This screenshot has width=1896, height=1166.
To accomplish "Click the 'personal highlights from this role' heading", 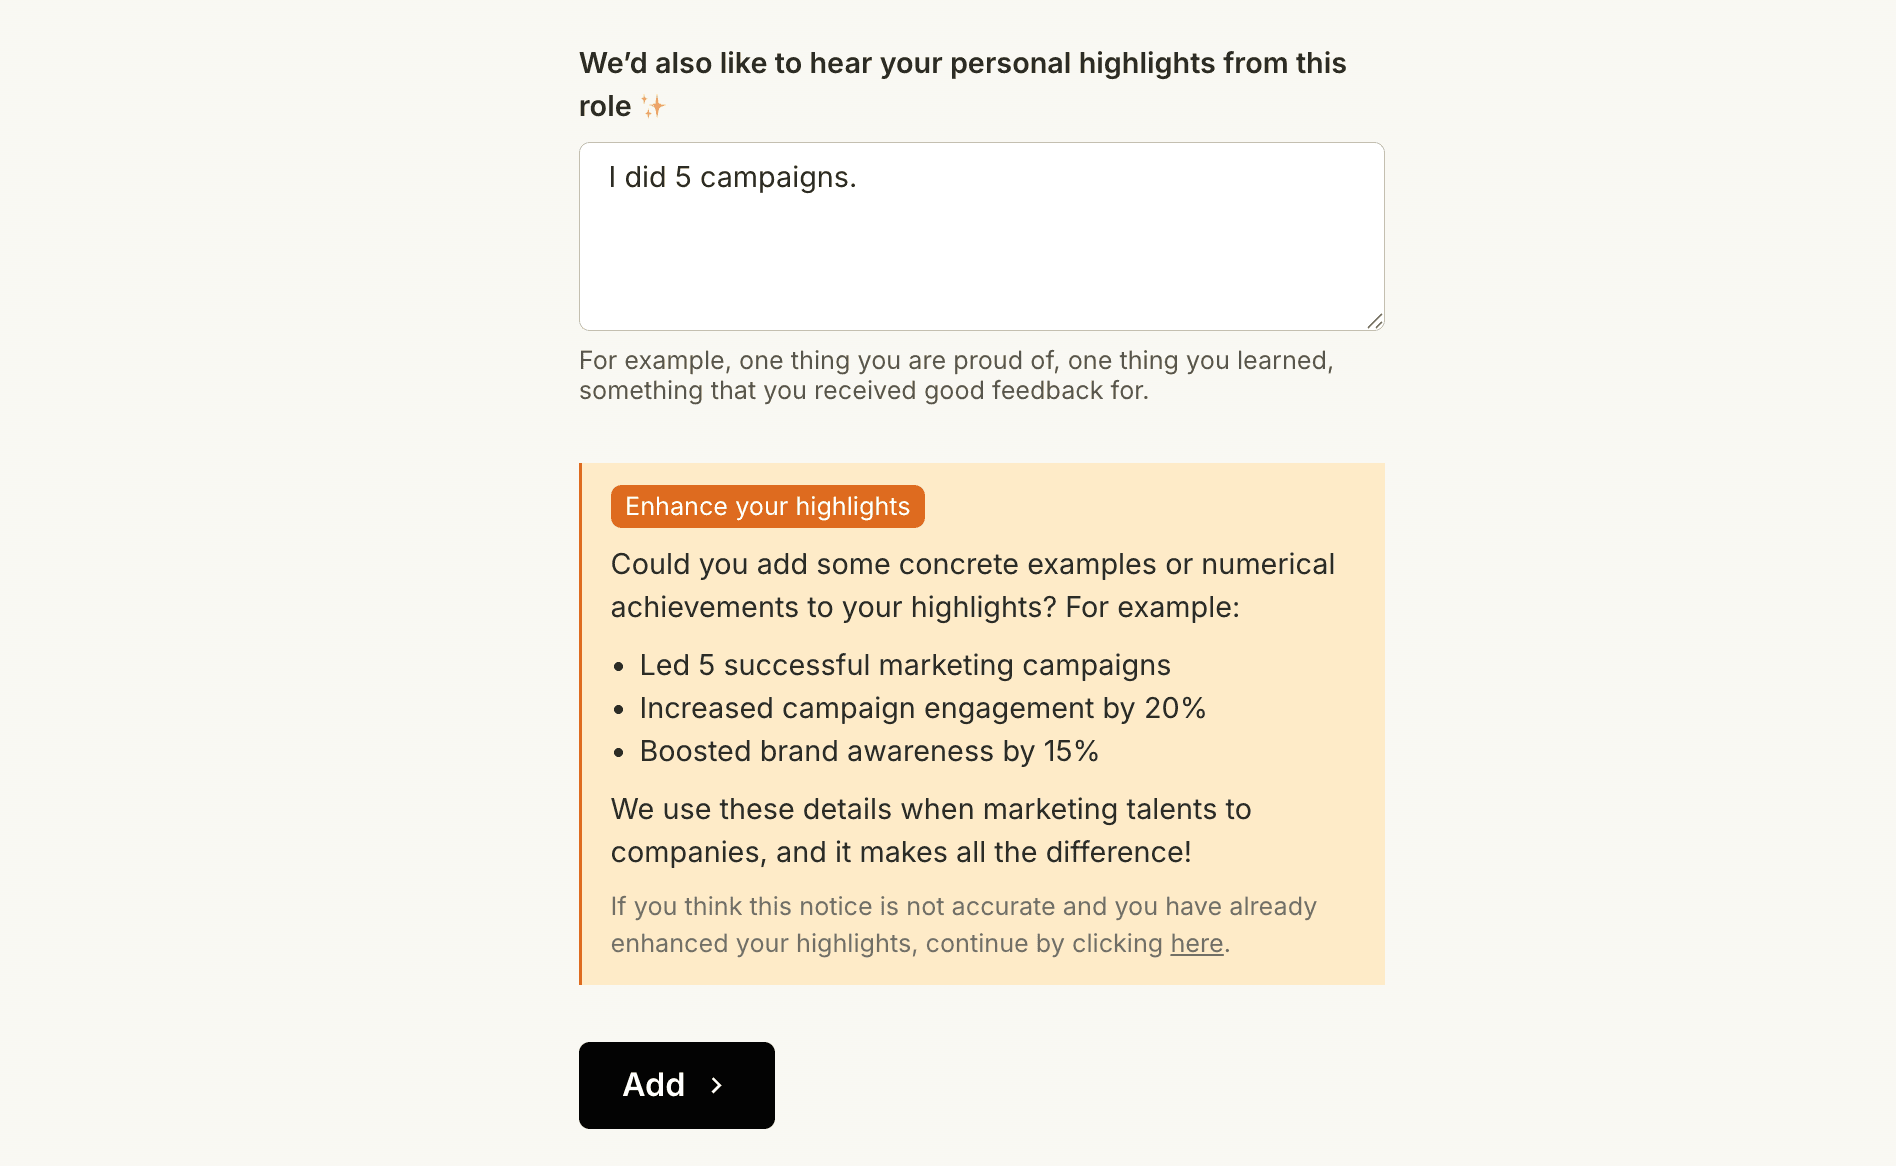I will click(x=962, y=63).
